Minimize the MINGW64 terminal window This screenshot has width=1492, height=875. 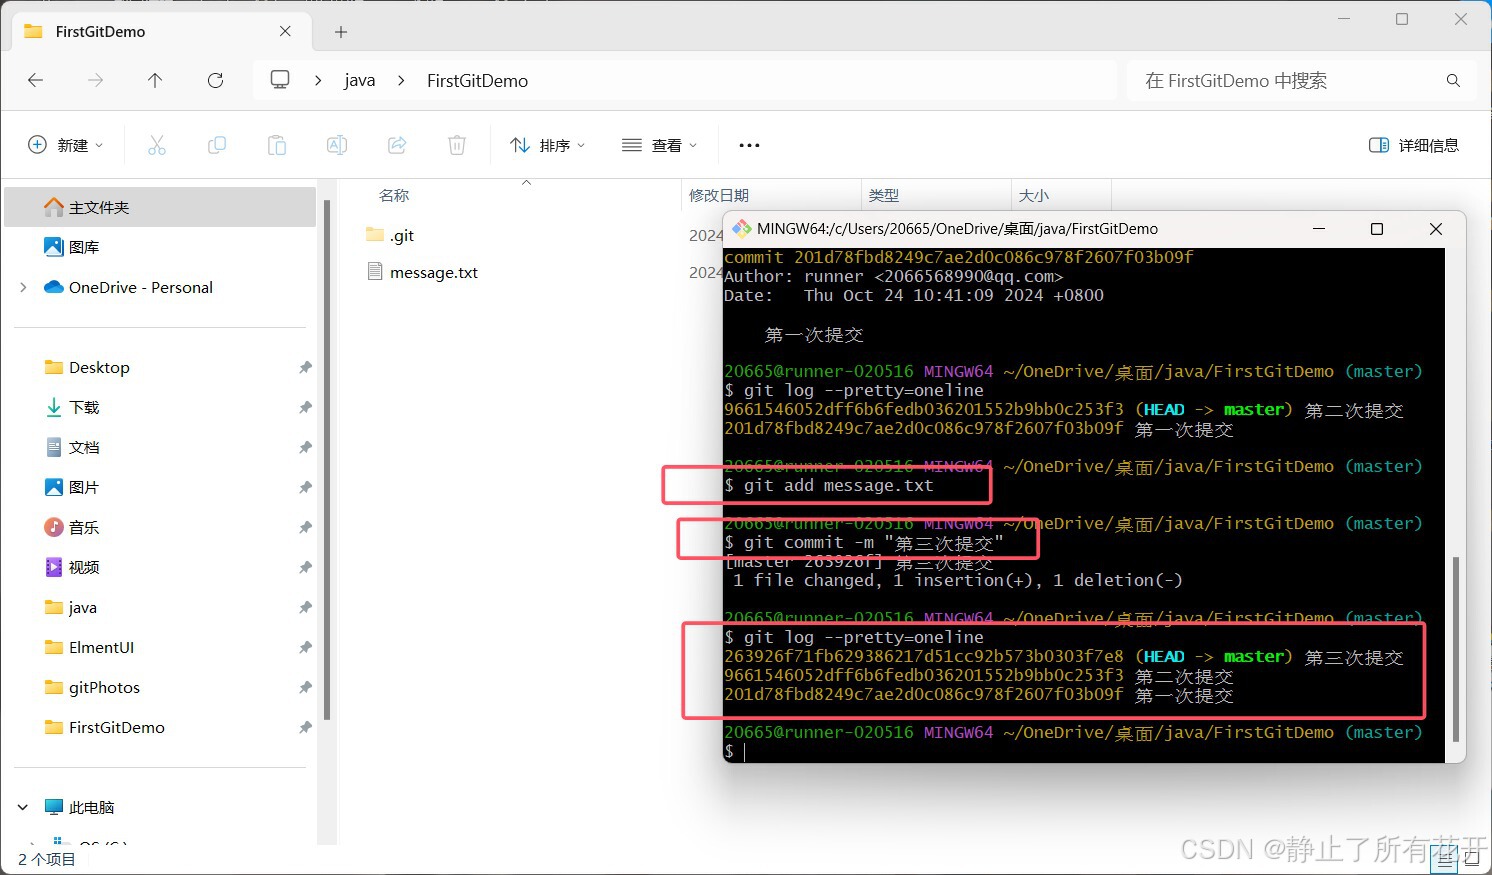point(1318,229)
